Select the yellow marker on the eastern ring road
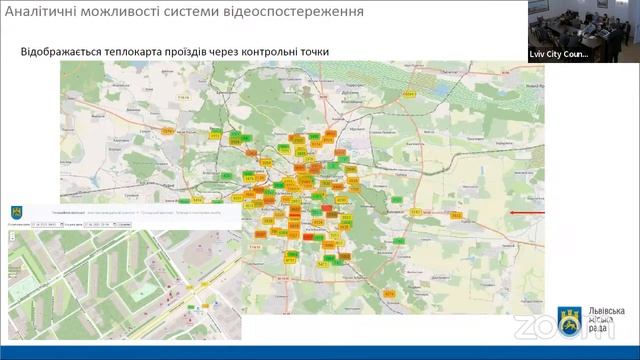The height and width of the screenshot is (360, 640). (416, 212)
